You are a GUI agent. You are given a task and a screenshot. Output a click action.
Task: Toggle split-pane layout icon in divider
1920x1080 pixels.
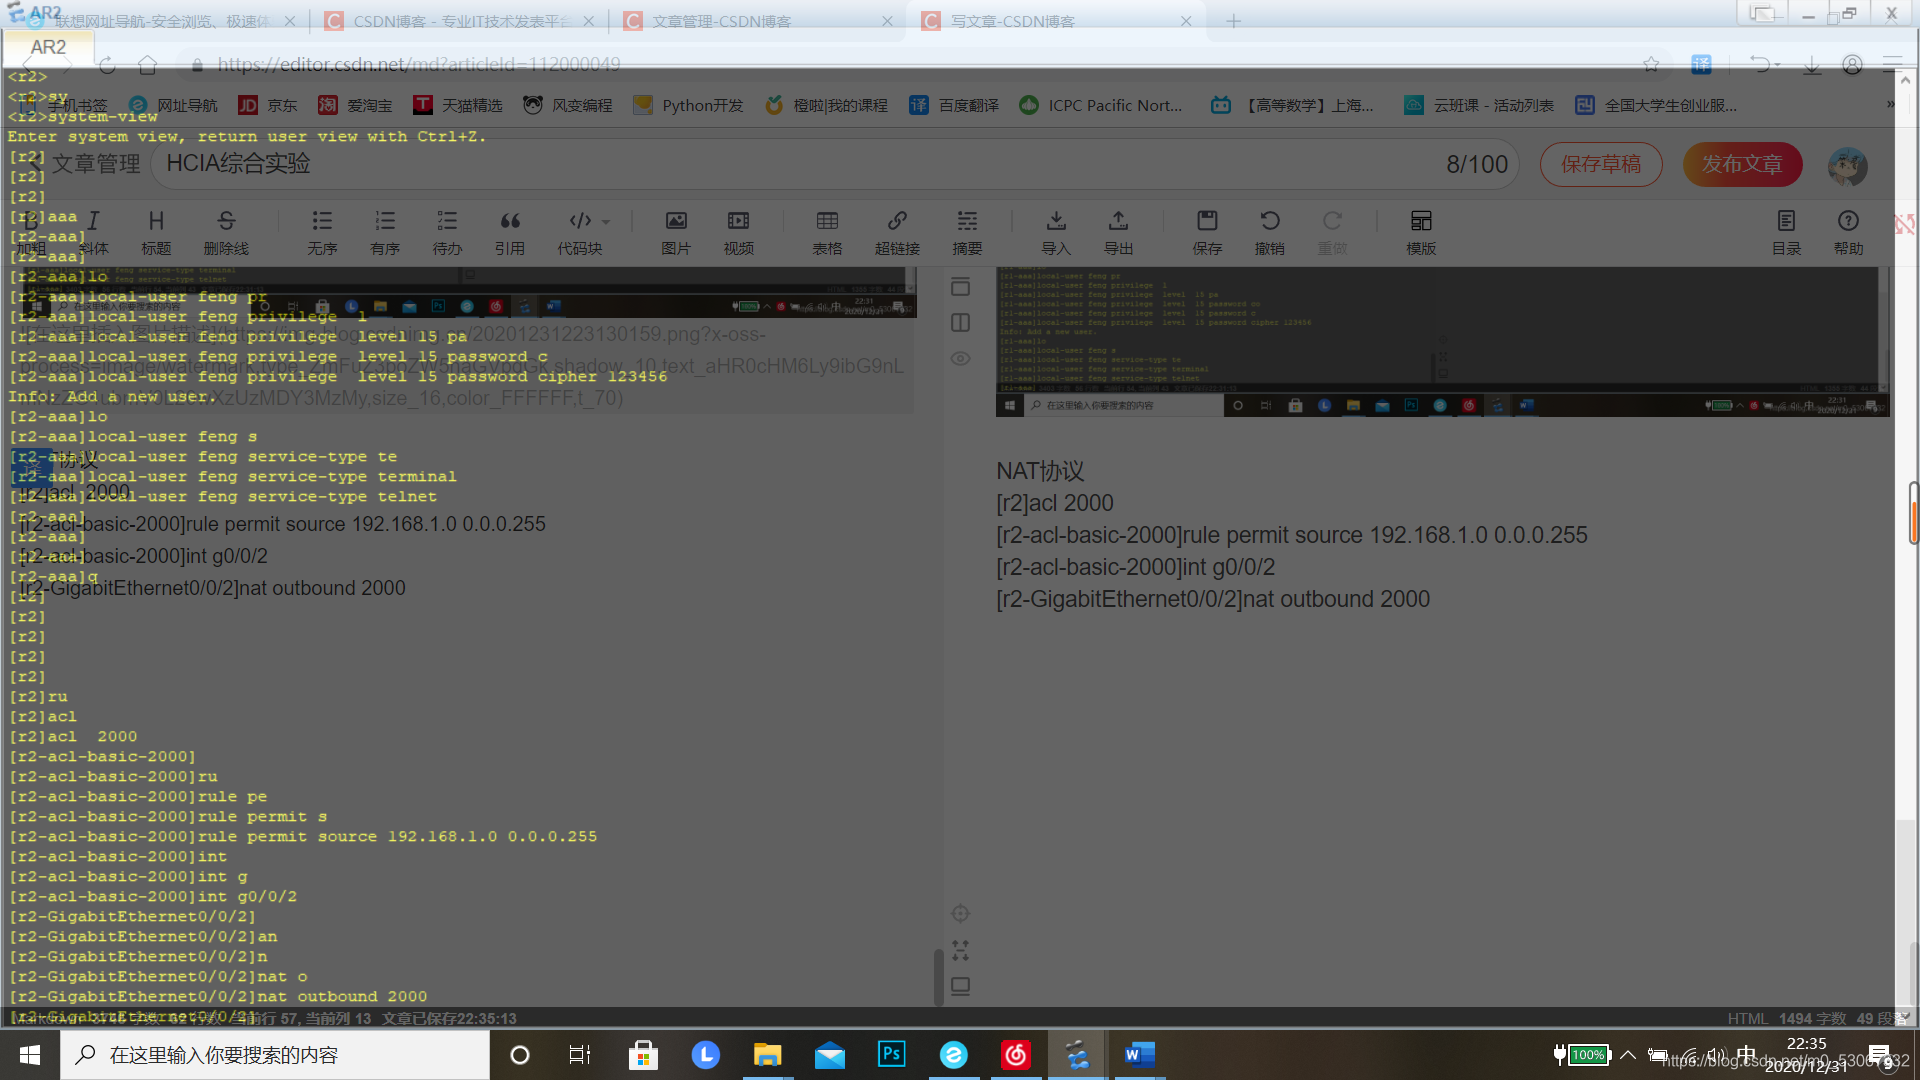[x=960, y=322]
